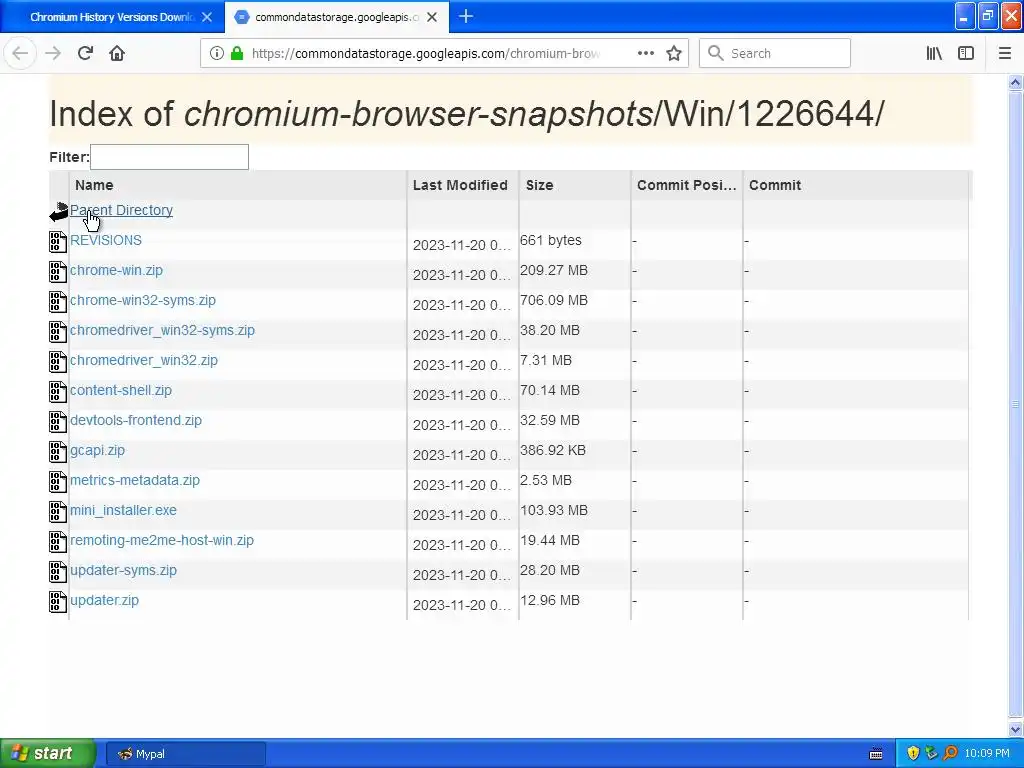Screen dimensions: 1024x768
Task: Click the file icon beside mini_installer.exe
Action: [58, 512]
